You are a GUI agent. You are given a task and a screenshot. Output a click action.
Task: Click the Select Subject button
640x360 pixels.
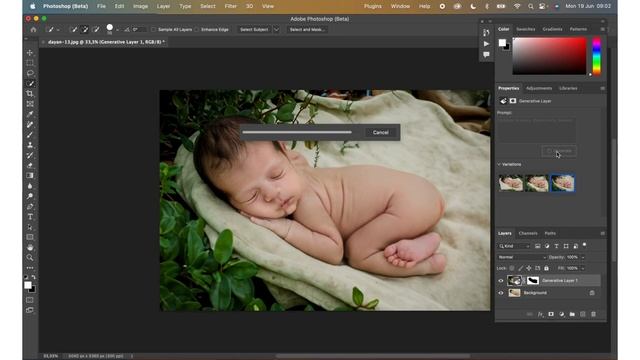tap(254, 29)
